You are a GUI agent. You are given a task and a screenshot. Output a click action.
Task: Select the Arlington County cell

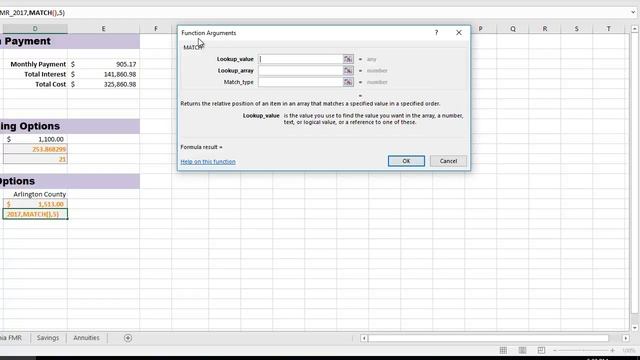click(35, 194)
